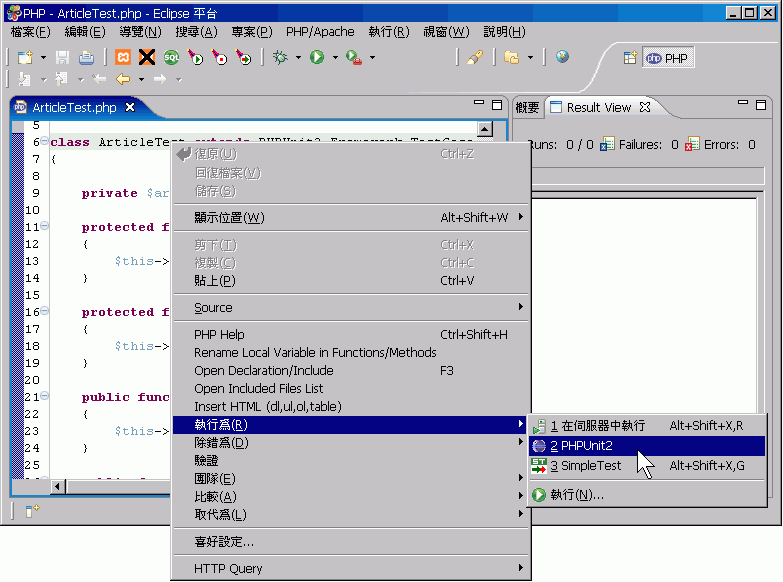Click the Save disk icon in toolbar
Screen dimensions: 783x582
(62, 57)
